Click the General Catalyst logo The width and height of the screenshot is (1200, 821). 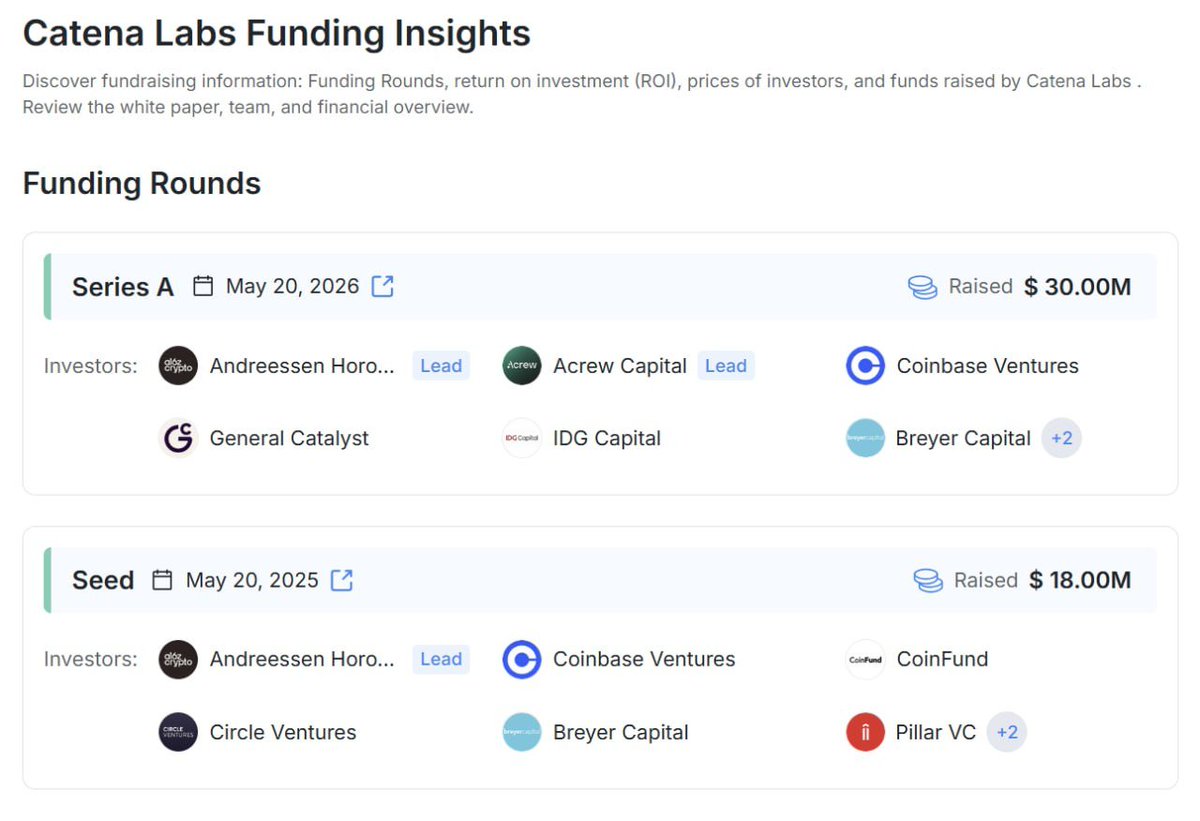click(178, 438)
